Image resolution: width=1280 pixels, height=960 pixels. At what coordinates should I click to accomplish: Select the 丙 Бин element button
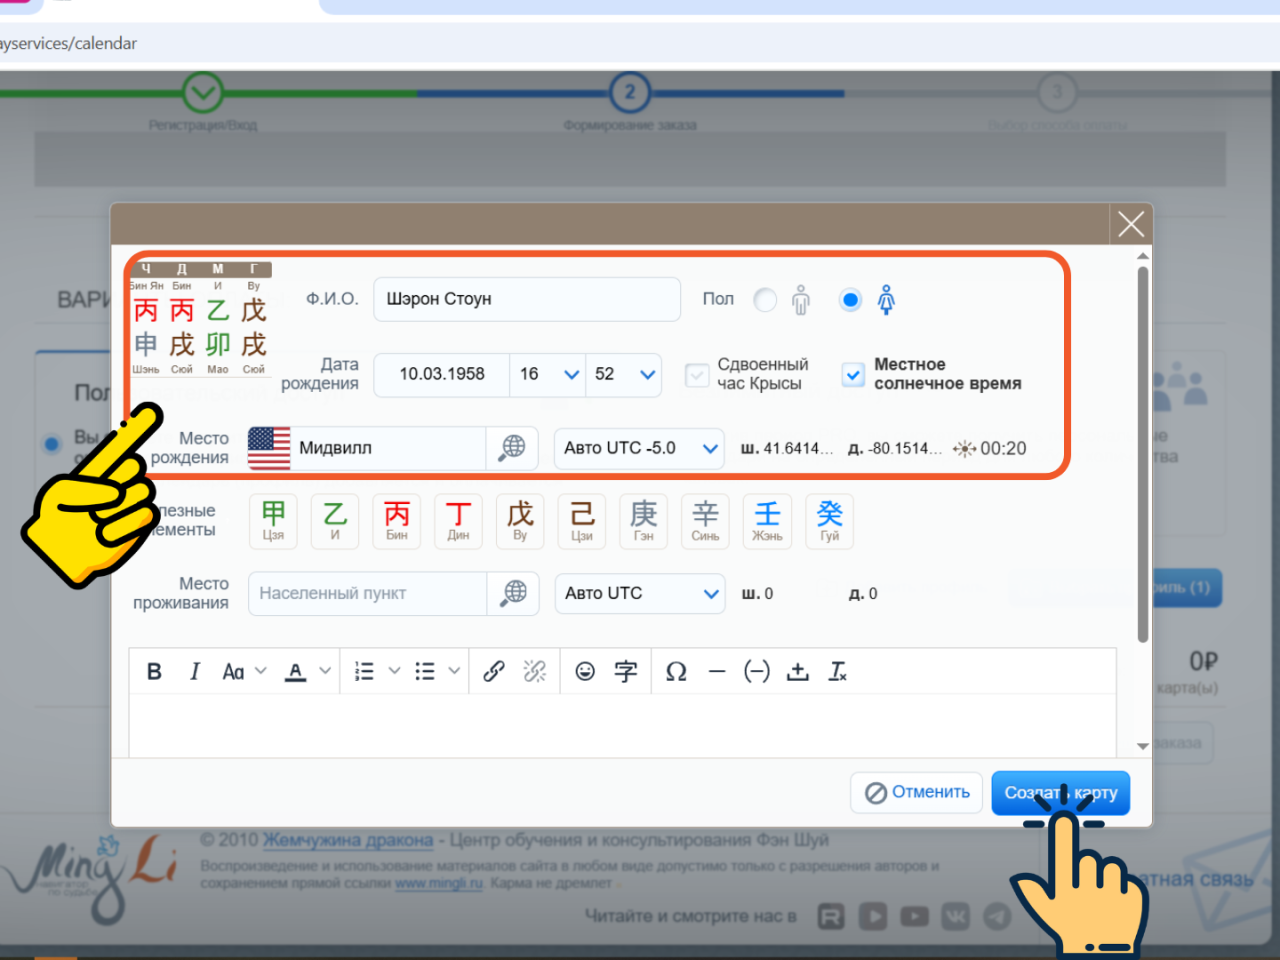click(x=396, y=521)
